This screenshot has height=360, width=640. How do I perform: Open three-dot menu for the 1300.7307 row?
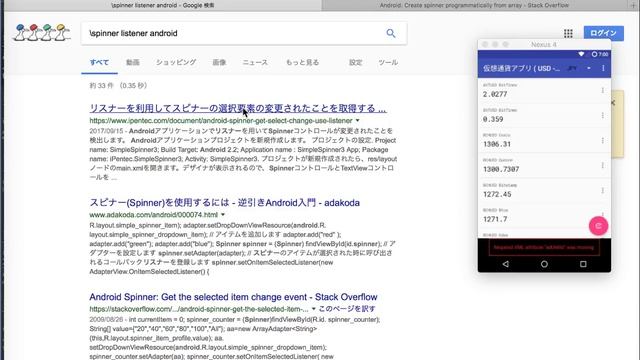(602, 165)
